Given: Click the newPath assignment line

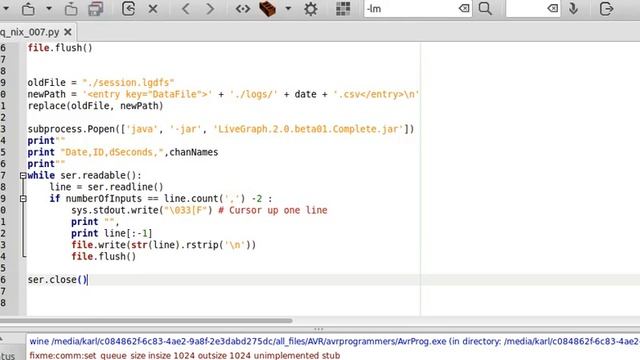Looking at the screenshot, I should [223, 94].
